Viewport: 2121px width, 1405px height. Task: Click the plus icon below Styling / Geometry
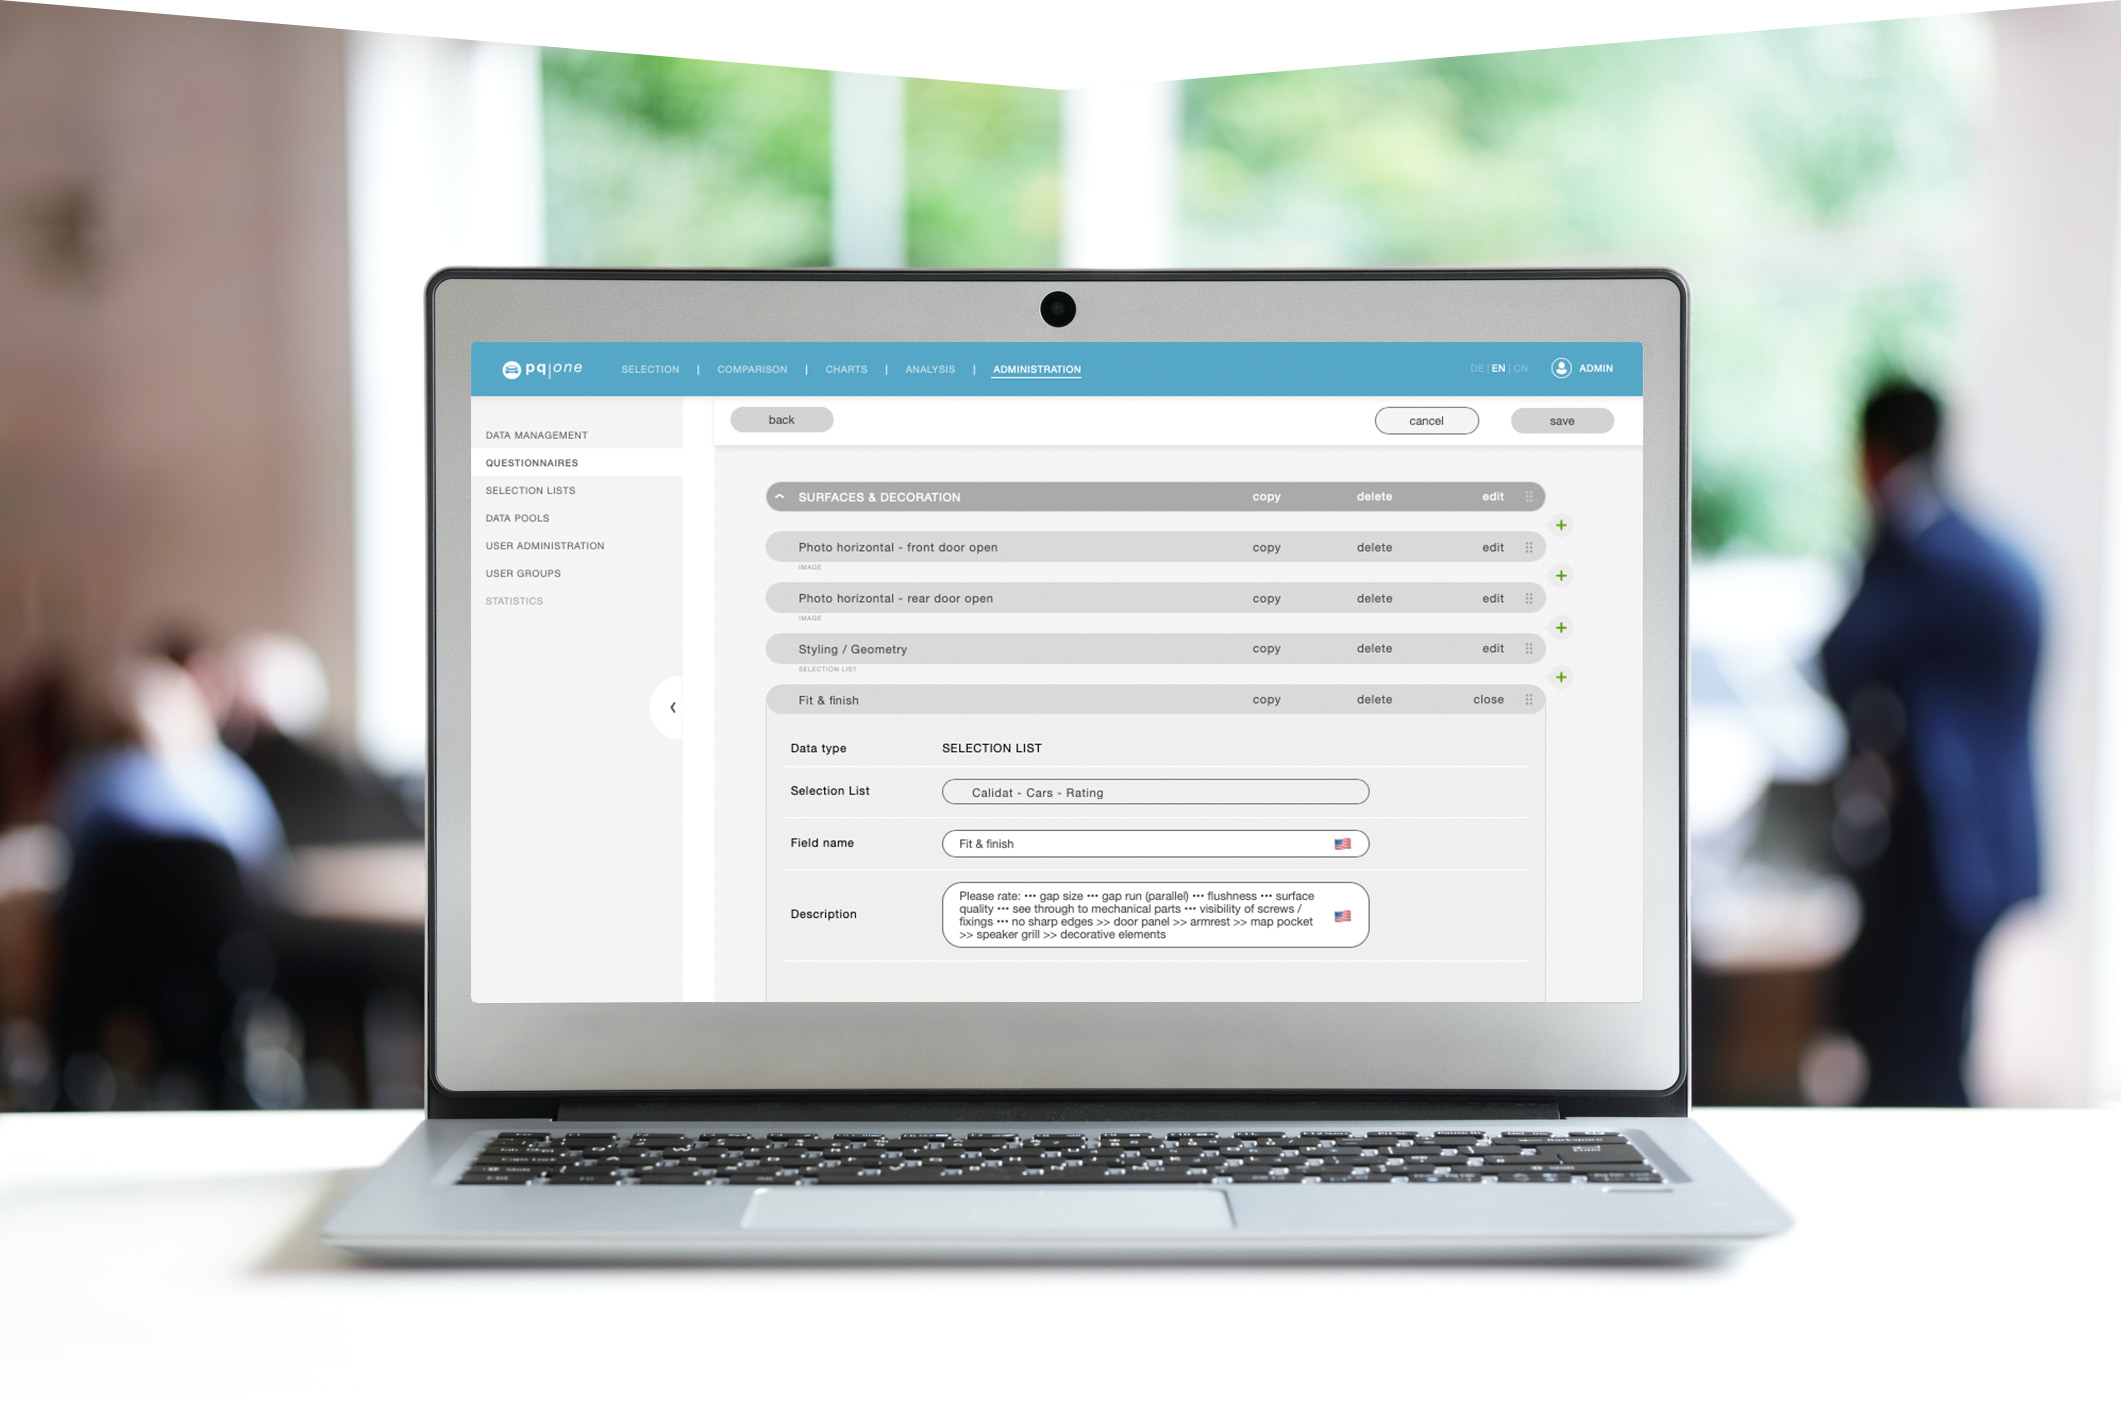1561,677
